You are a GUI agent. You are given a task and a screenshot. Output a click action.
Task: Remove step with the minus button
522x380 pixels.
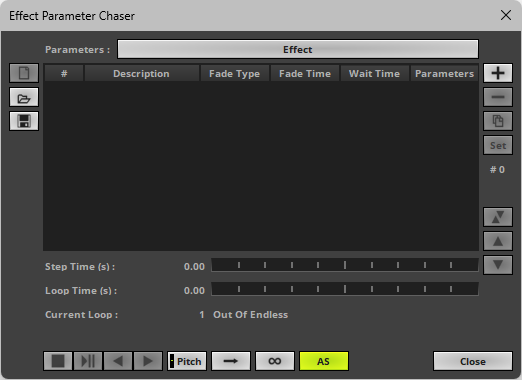tap(498, 97)
